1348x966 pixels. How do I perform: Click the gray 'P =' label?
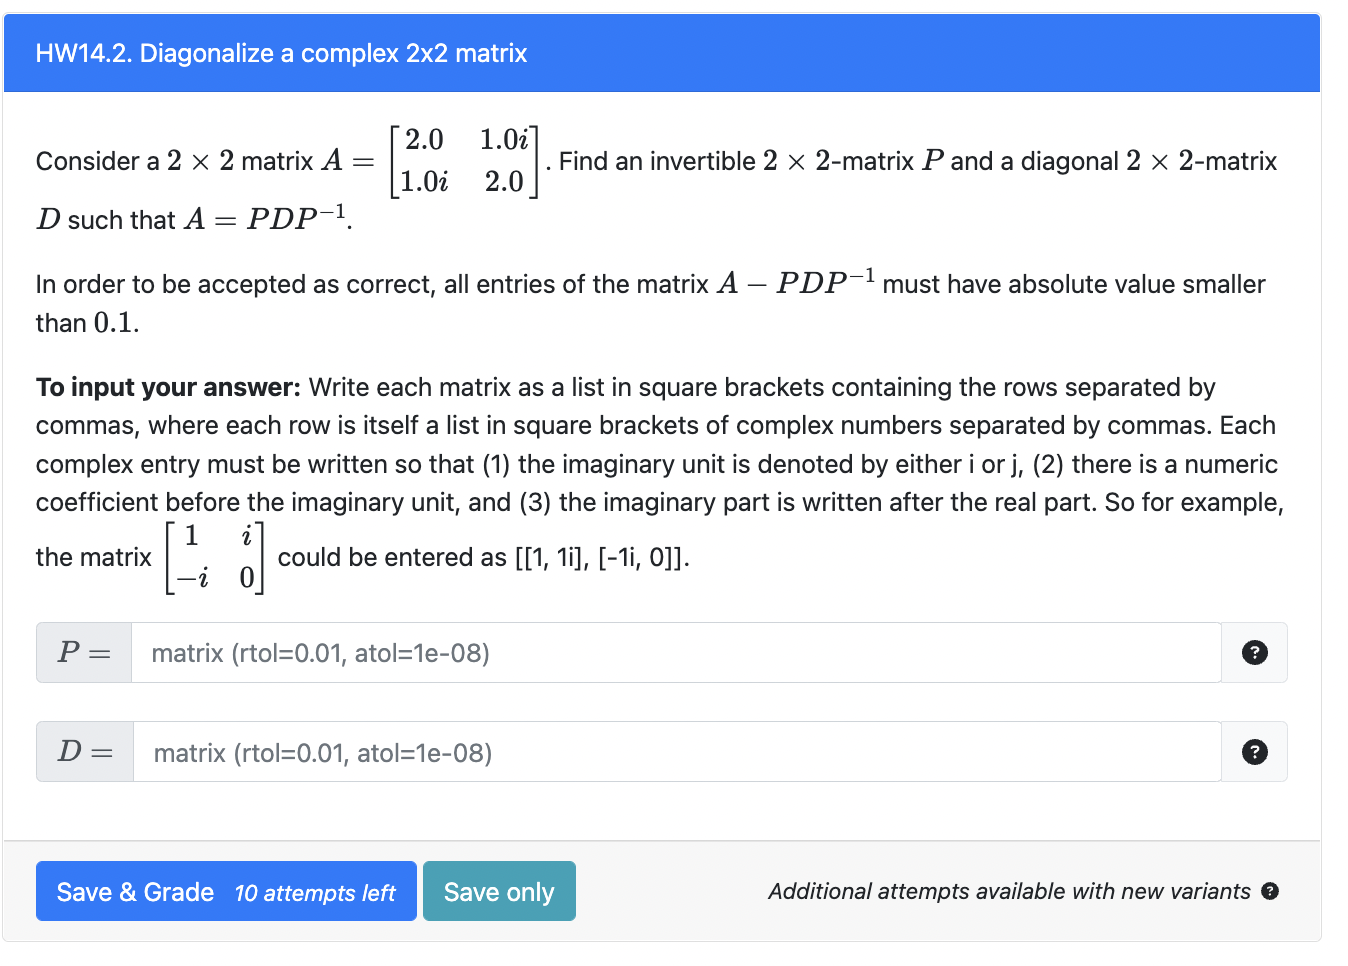(x=82, y=652)
